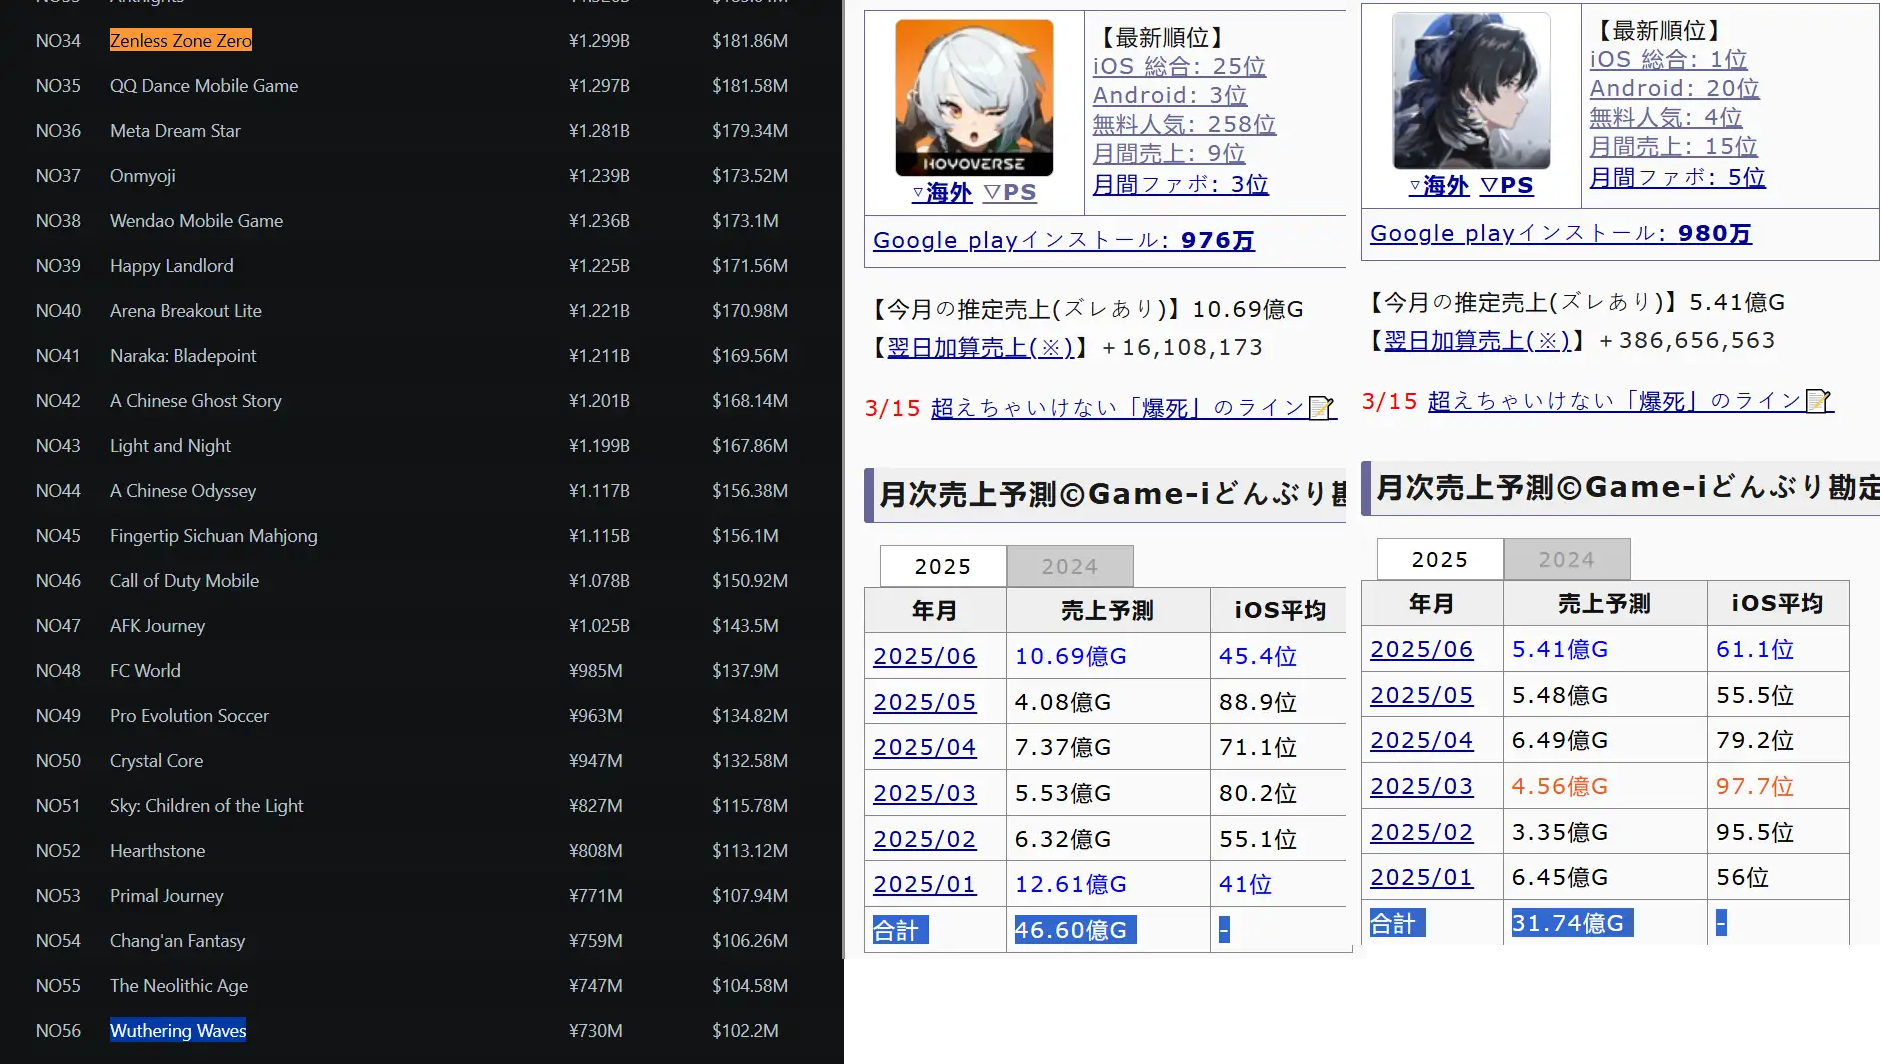The width and height of the screenshot is (1882, 1064).
Task: Click 売上予測 column header in left table
Action: point(1107,610)
